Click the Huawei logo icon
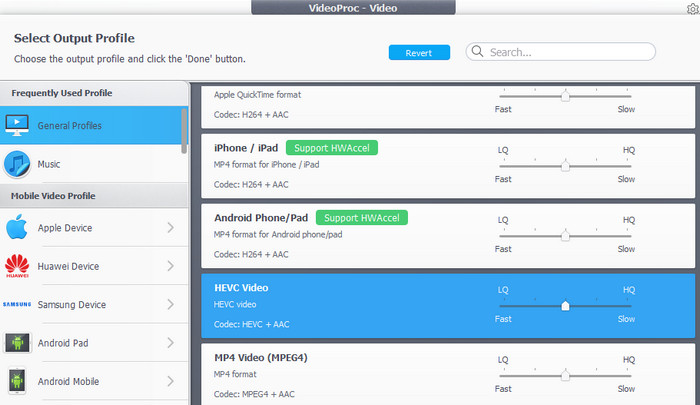The height and width of the screenshot is (405, 700). [17, 266]
